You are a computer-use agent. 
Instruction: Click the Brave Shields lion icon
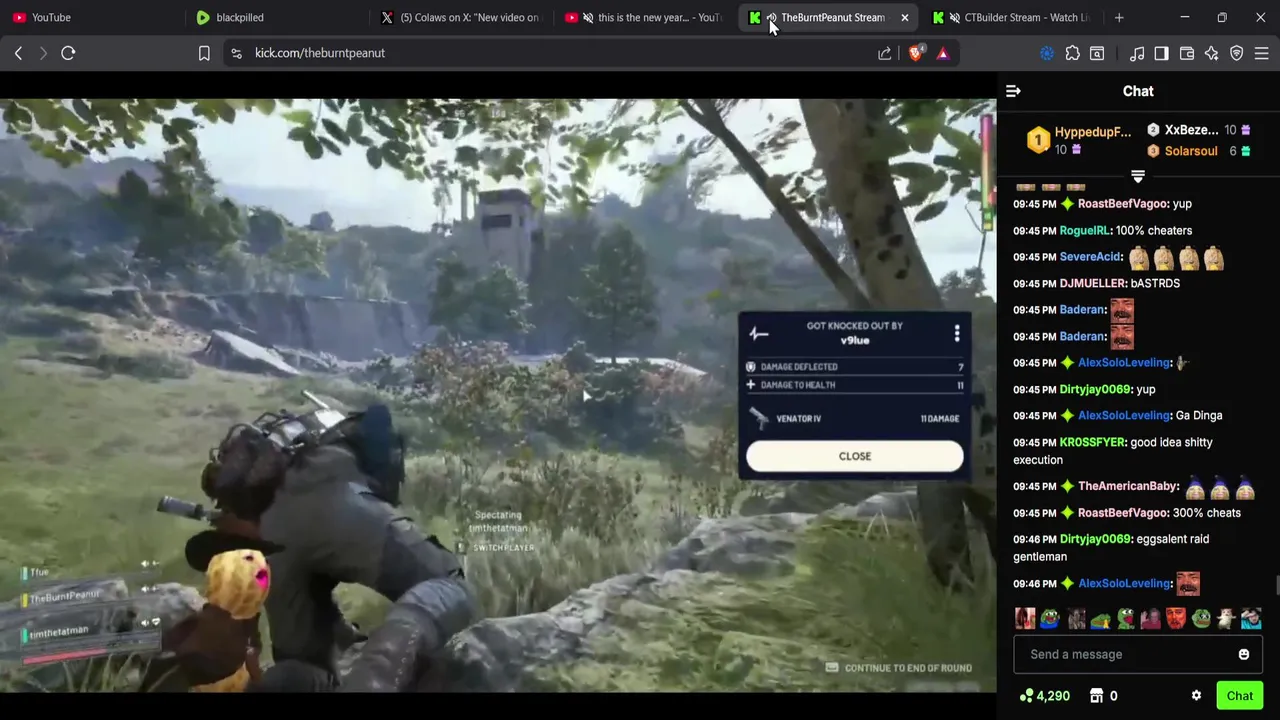[916, 53]
